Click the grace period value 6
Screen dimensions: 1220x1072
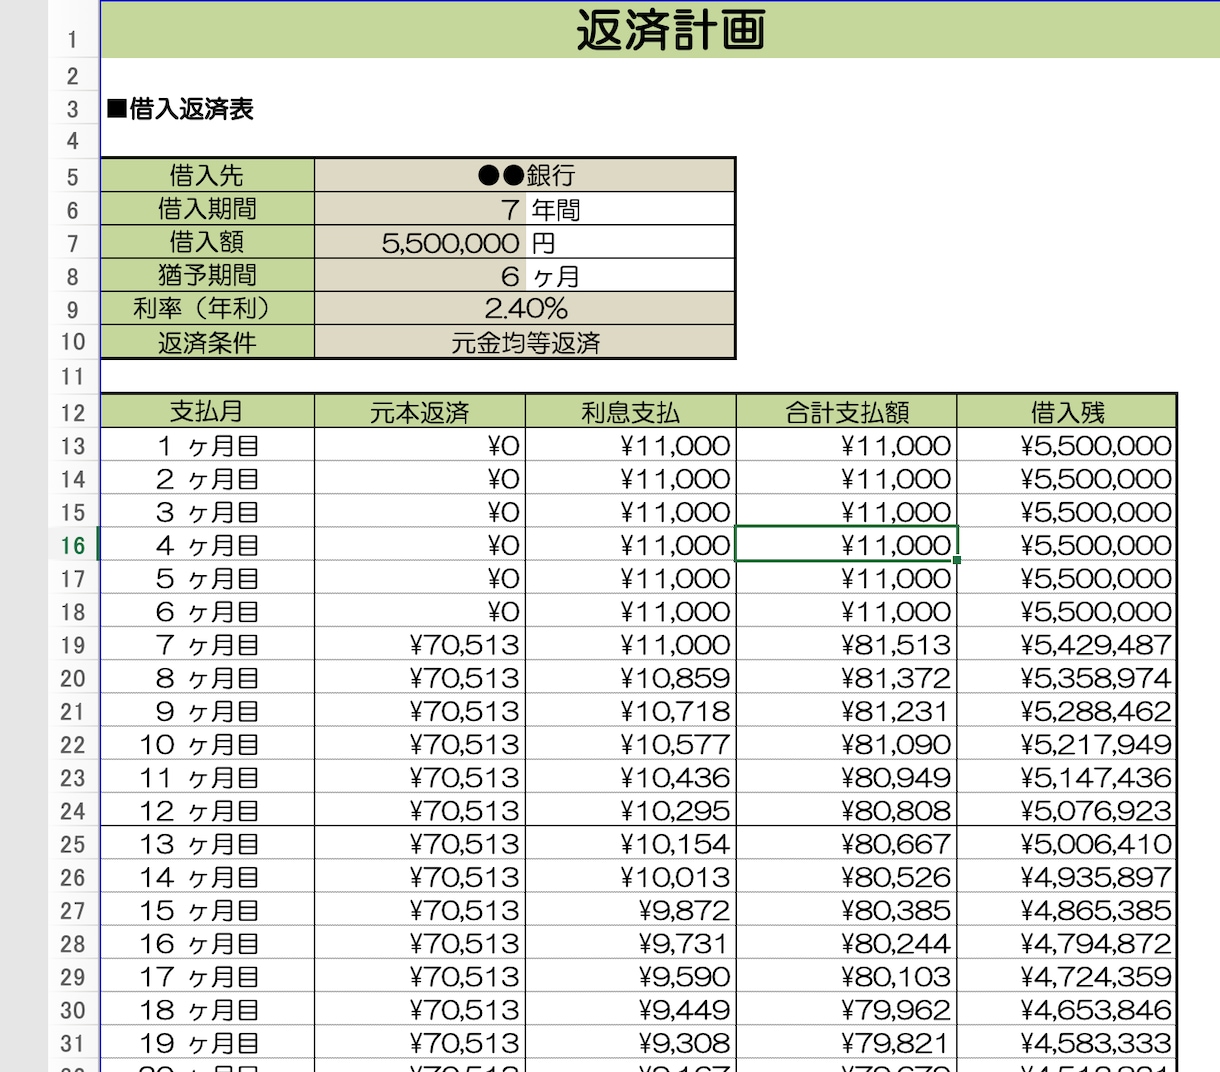tap(420, 275)
